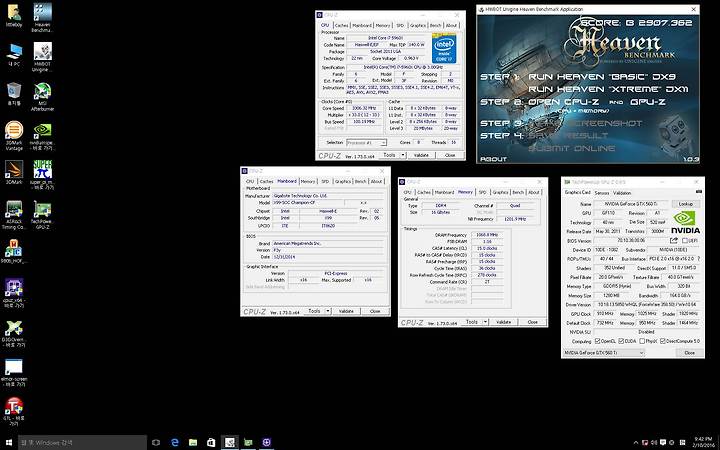Expand the Tools arrow in the Memory window
720x450 pixels.
pyautogui.click(x=485, y=322)
